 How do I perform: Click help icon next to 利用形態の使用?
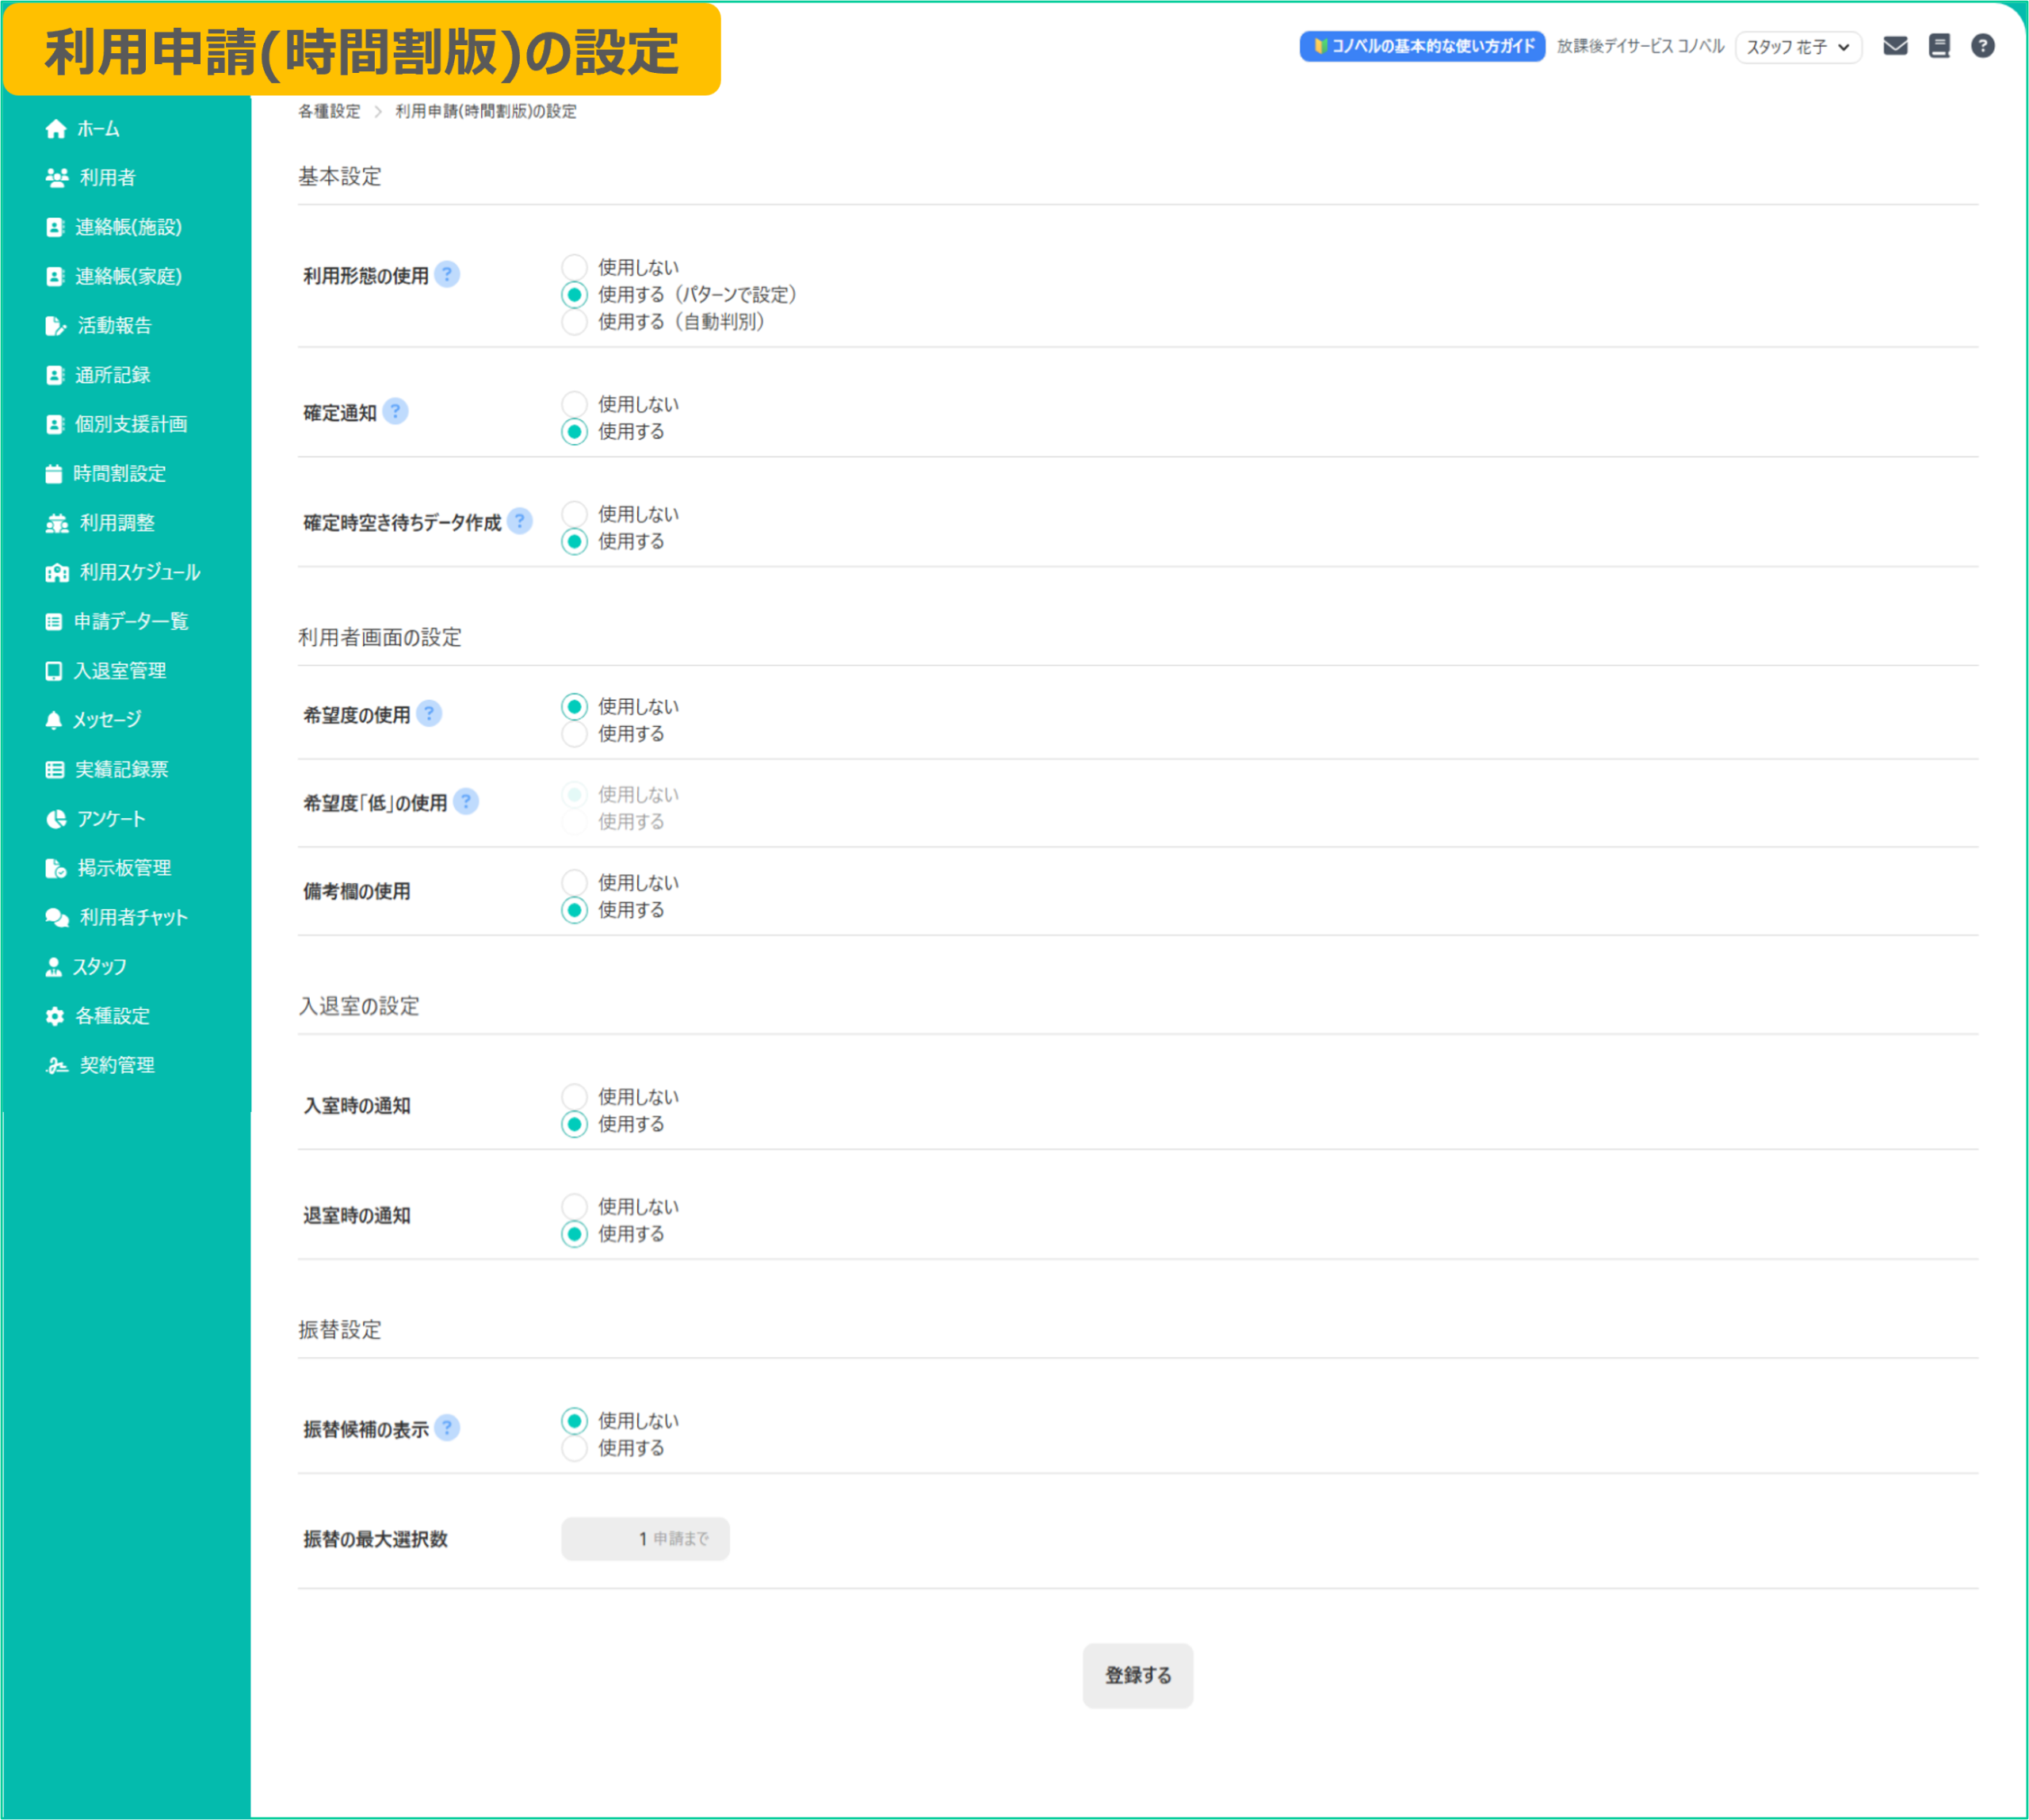[x=447, y=274]
